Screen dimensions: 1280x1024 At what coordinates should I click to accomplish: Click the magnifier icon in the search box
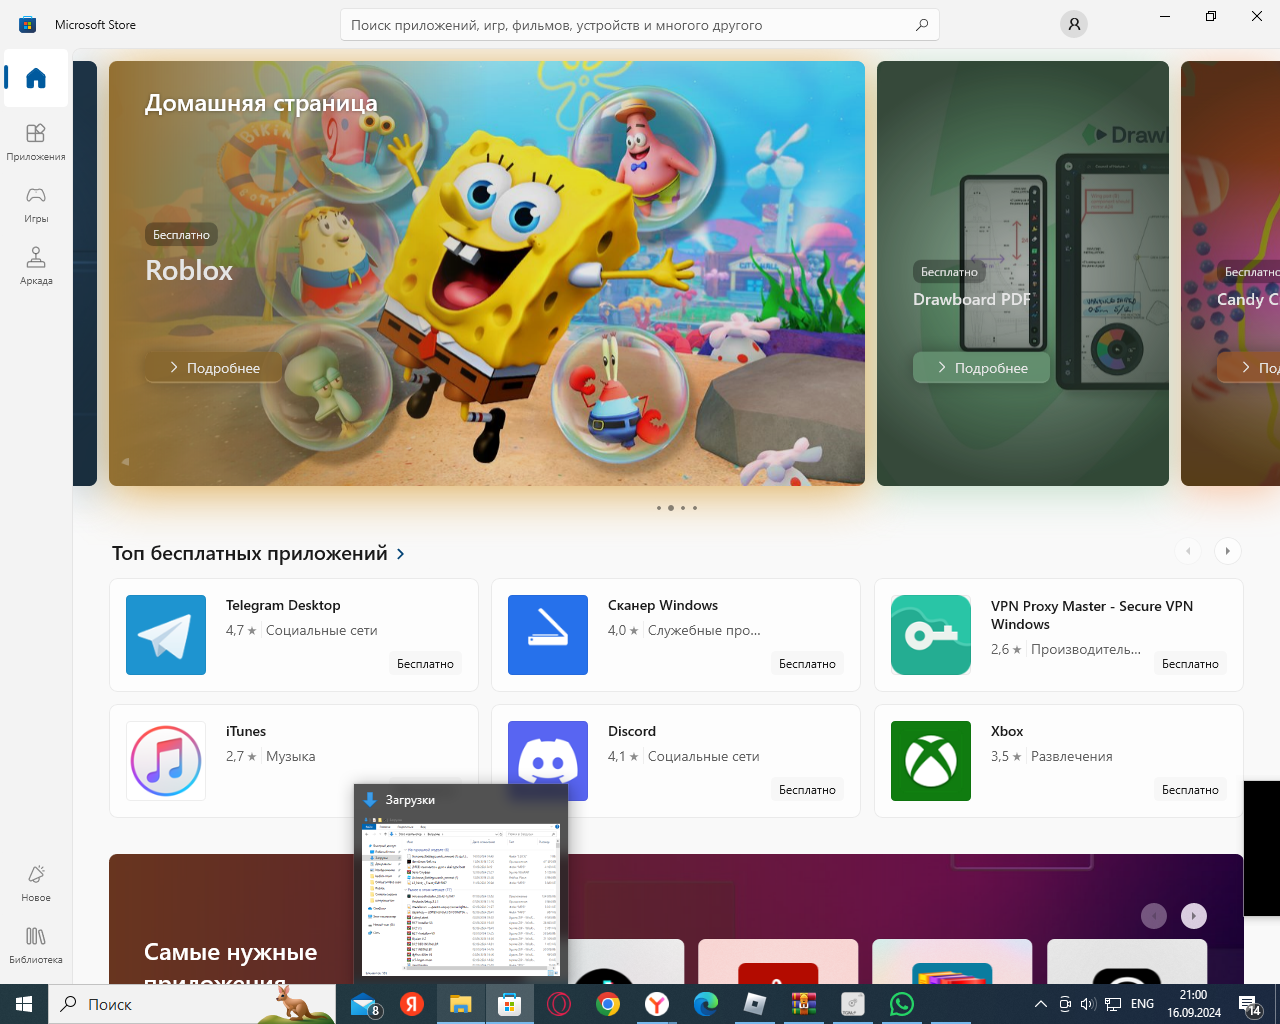[x=921, y=25]
